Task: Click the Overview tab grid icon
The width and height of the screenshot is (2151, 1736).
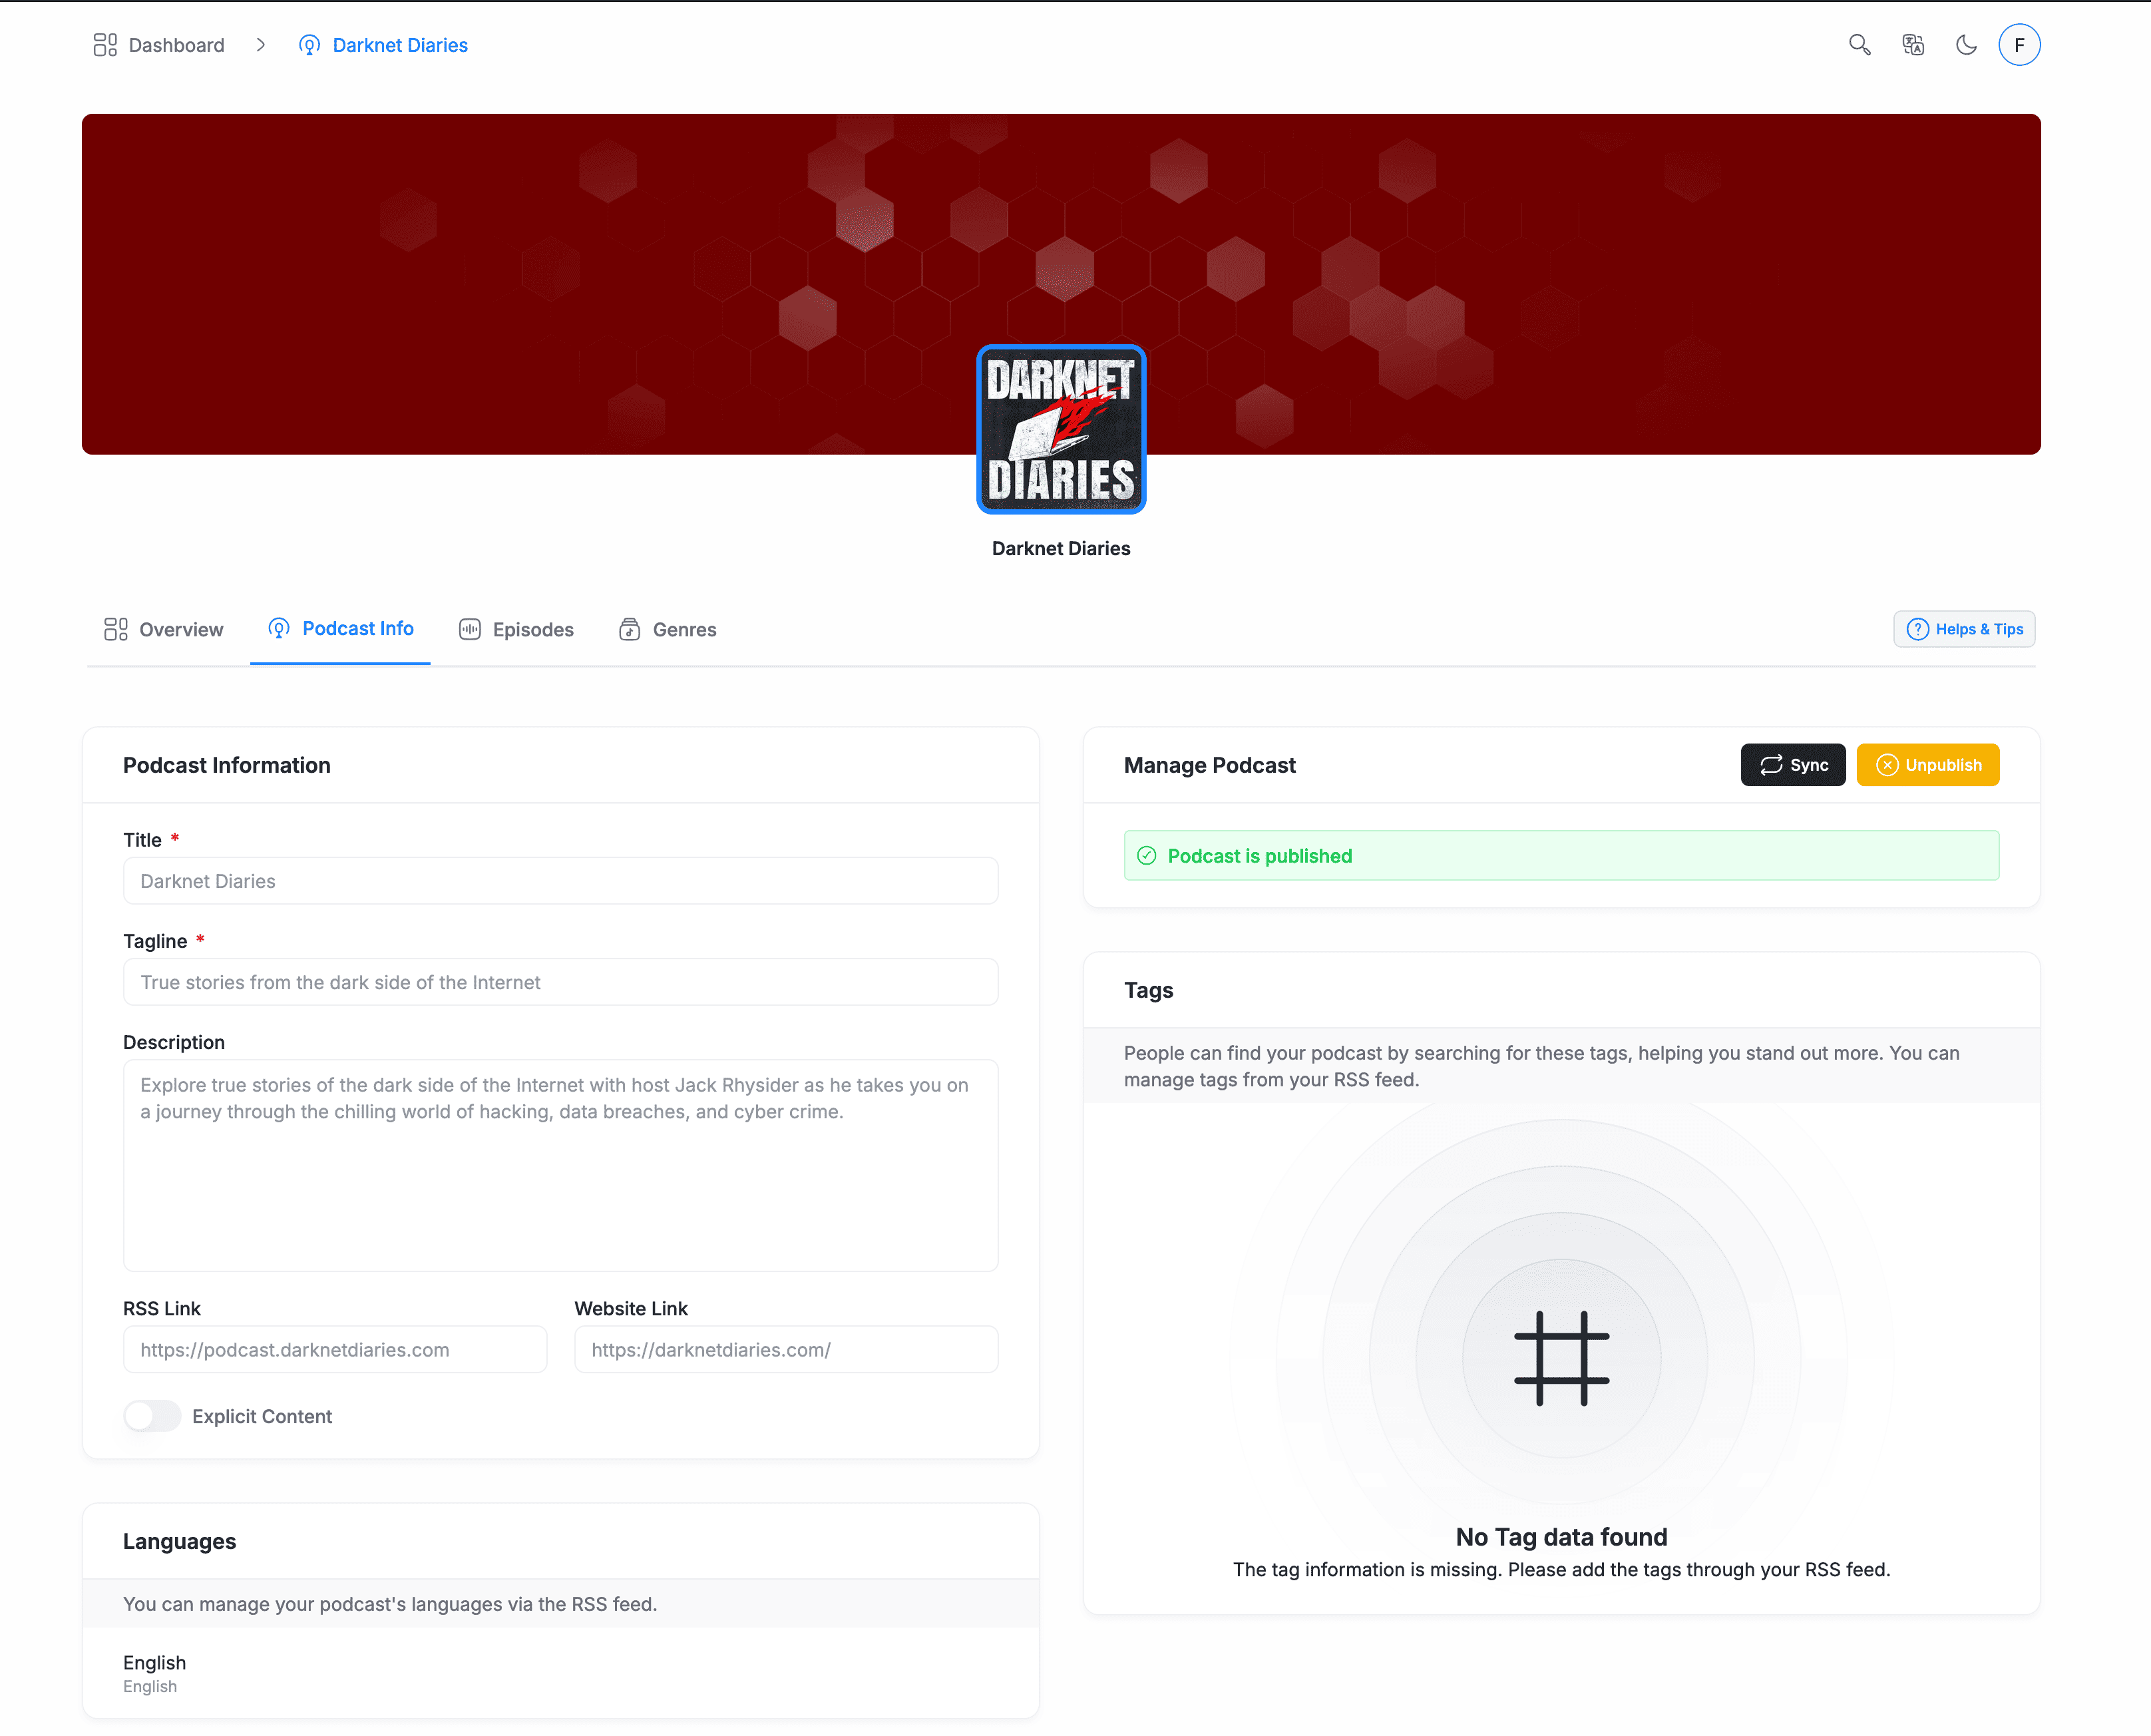Action: click(x=116, y=629)
